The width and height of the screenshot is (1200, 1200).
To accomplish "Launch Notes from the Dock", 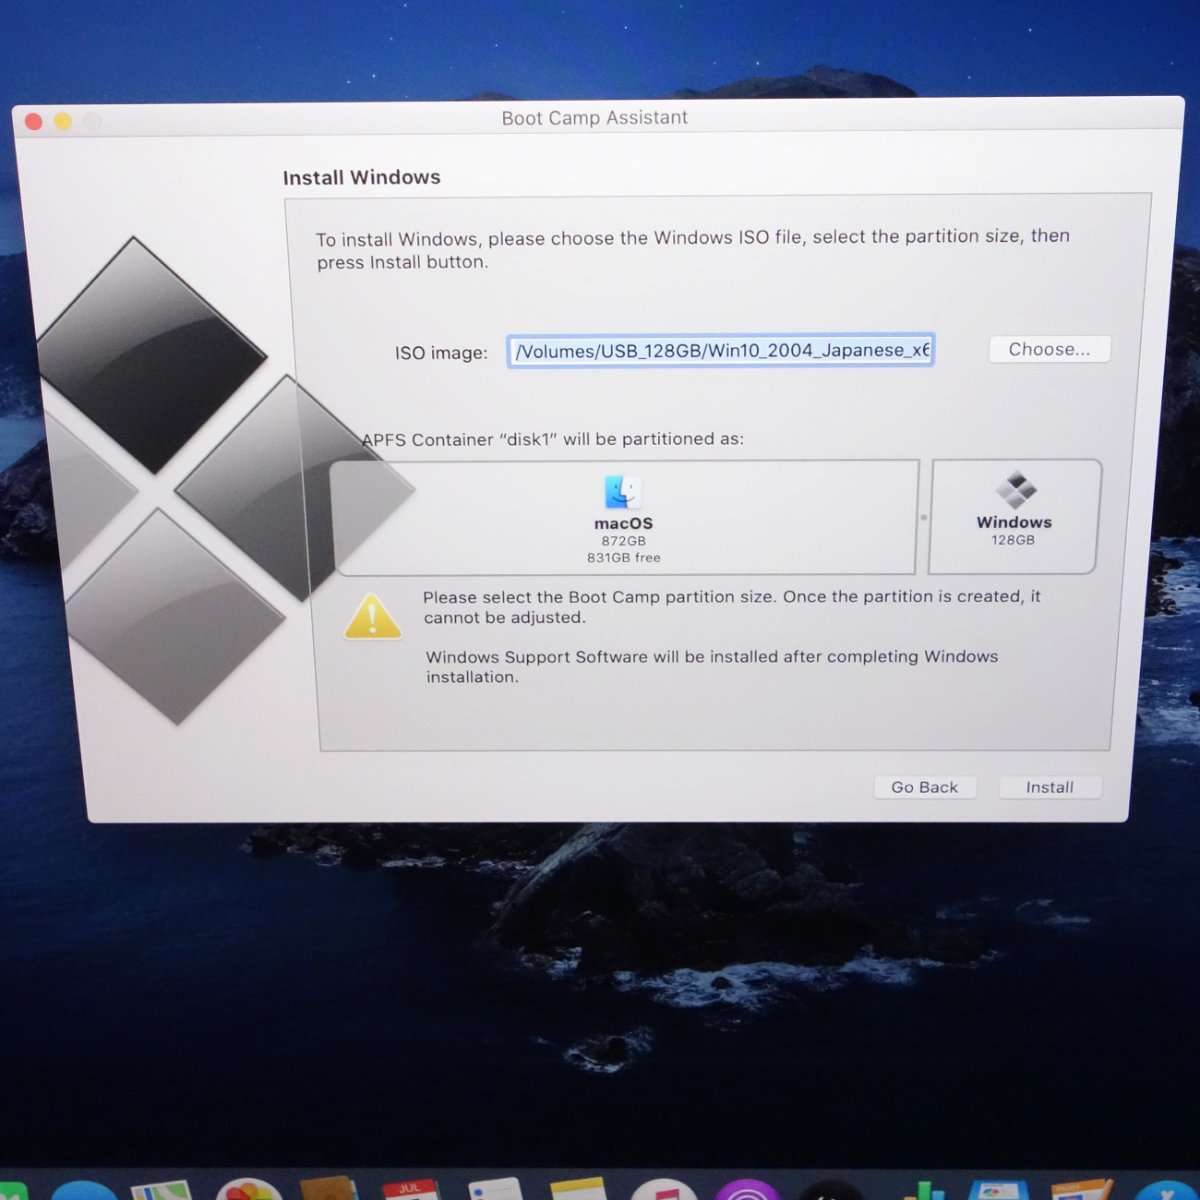I will 577,1191.
